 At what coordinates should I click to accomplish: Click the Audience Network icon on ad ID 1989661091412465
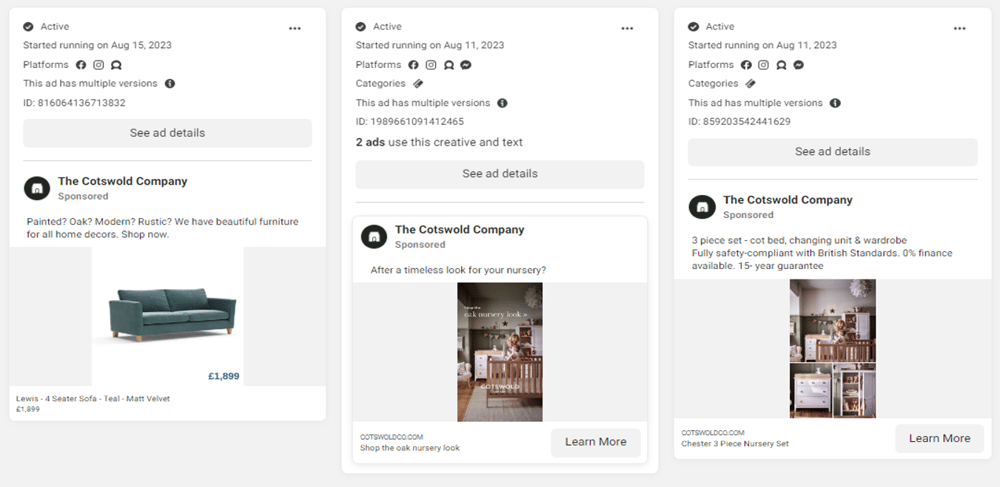coord(448,64)
